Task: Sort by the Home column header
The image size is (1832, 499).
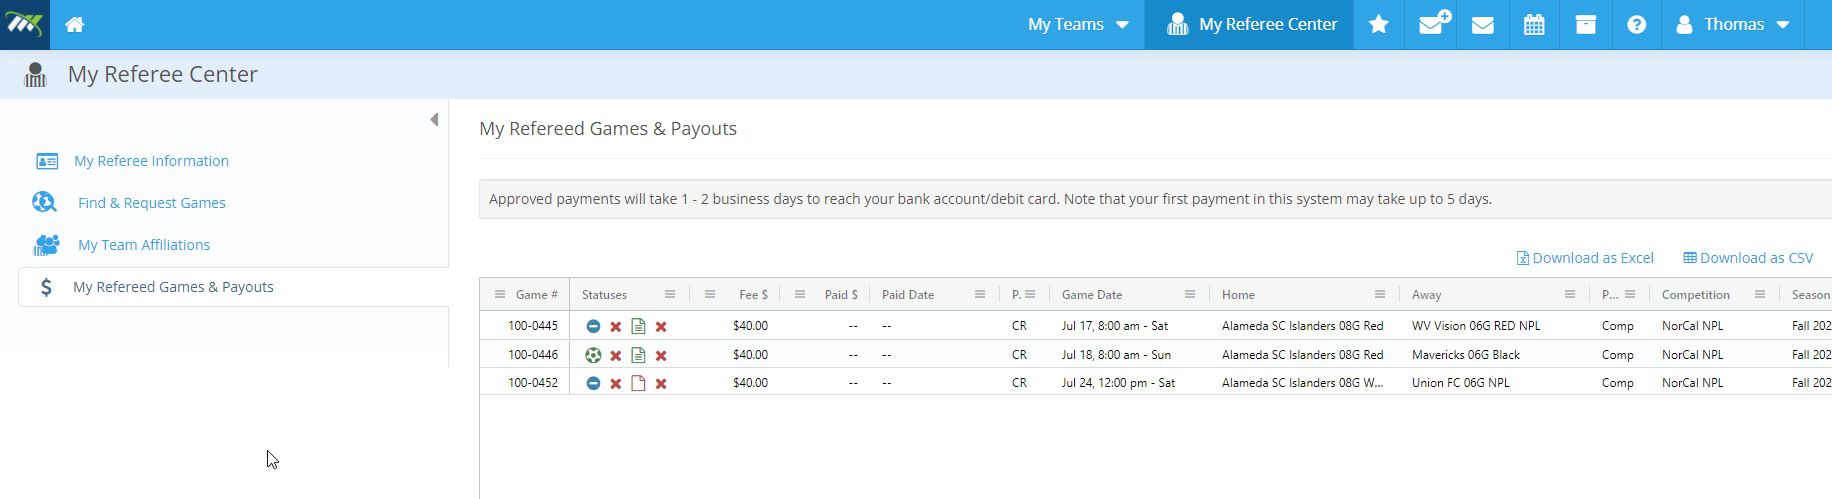Action: [1238, 295]
